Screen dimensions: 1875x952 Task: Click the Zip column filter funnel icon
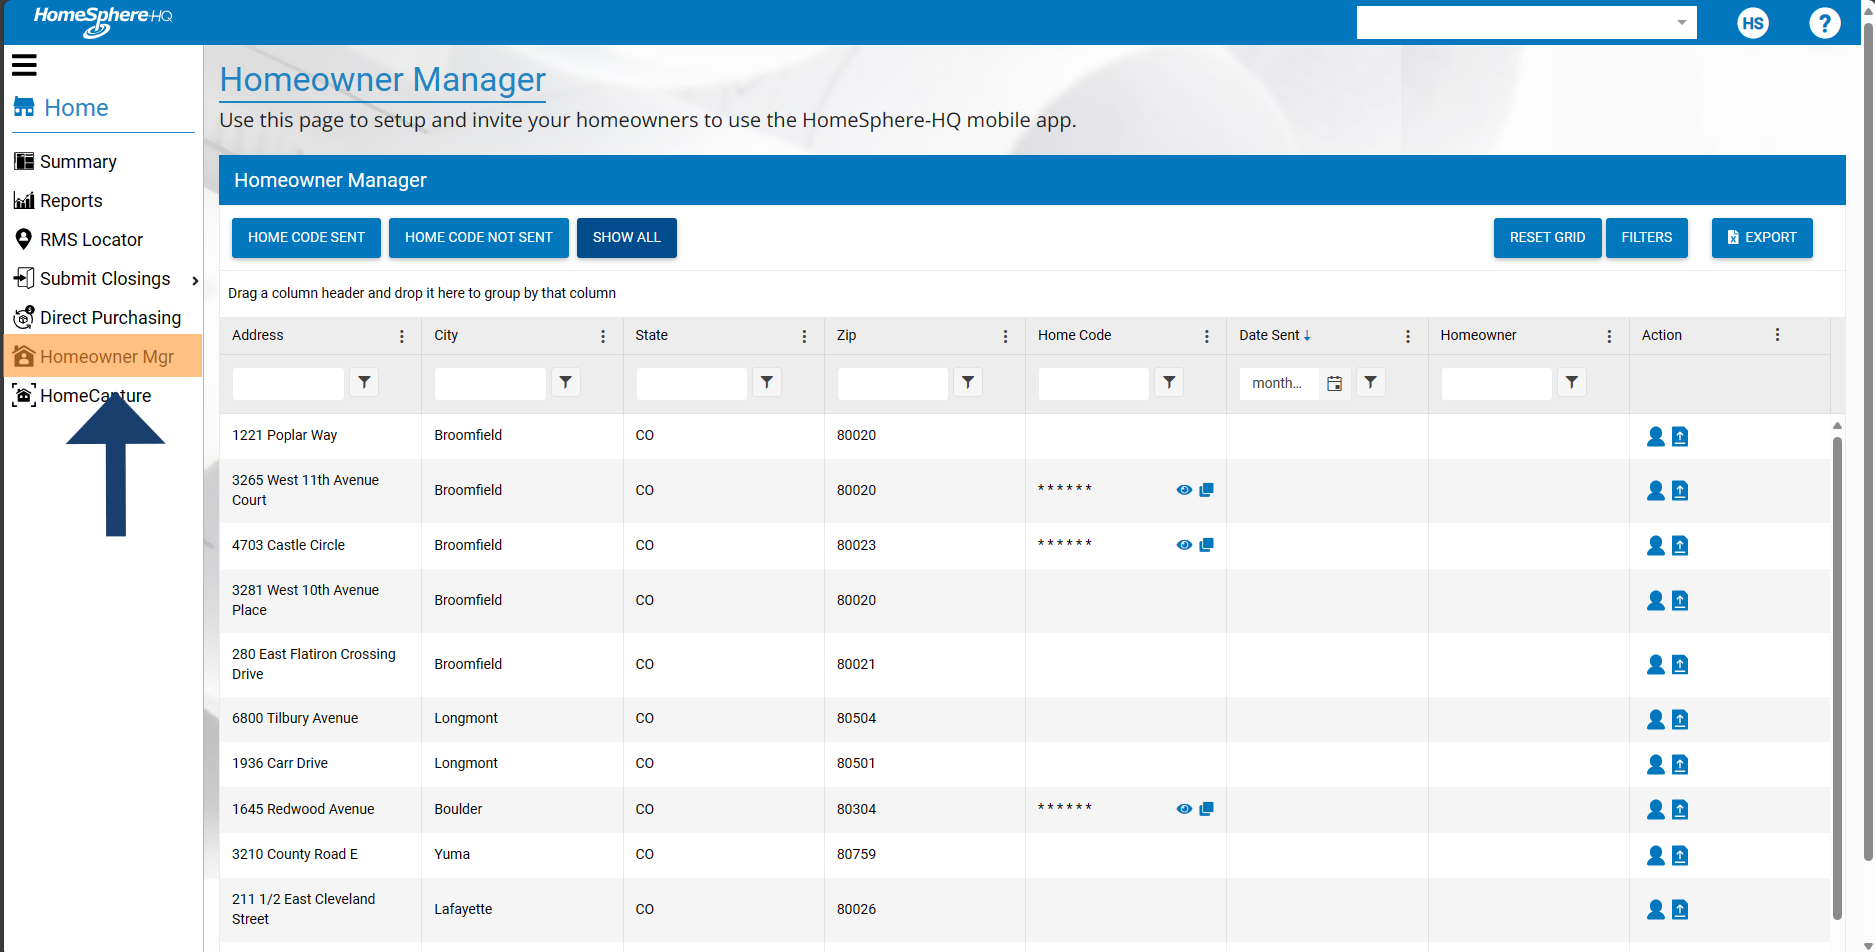tap(968, 382)
